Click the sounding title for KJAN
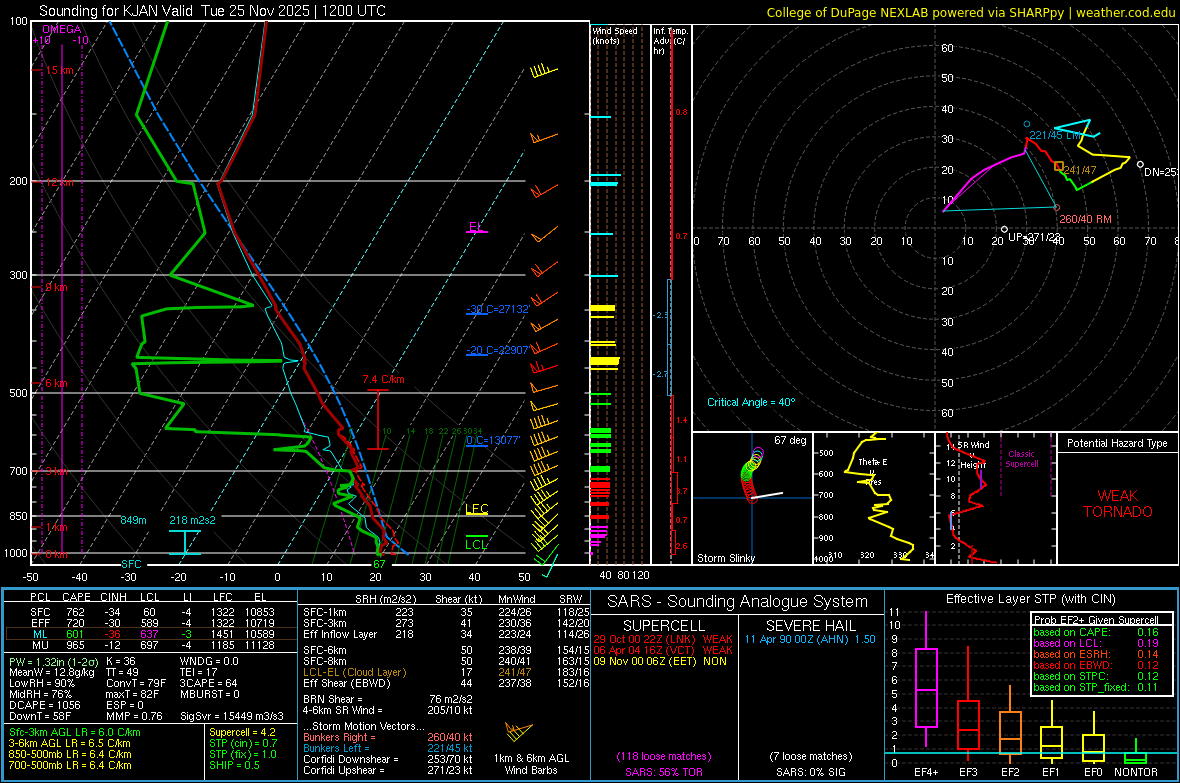Image resolution: width=1180 pixels, height=783 pixels. click(212, 11)
